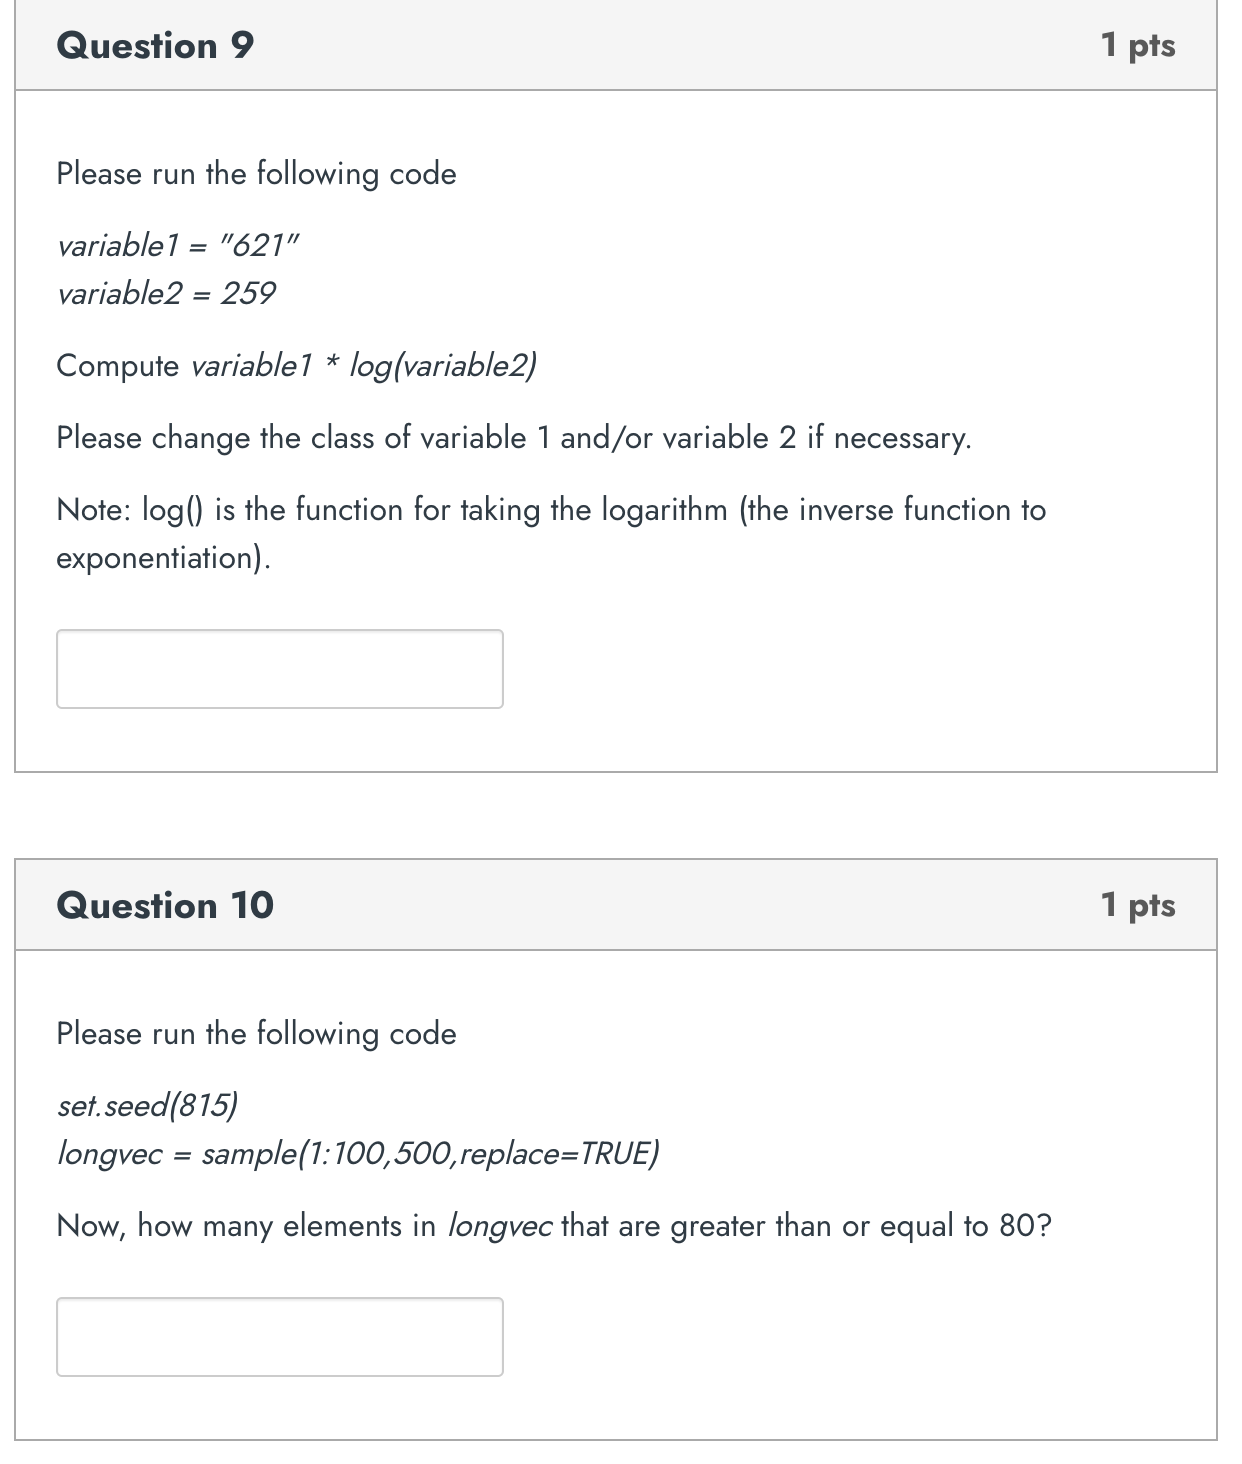Select the Note about the log() function

[x=550, y=532]
